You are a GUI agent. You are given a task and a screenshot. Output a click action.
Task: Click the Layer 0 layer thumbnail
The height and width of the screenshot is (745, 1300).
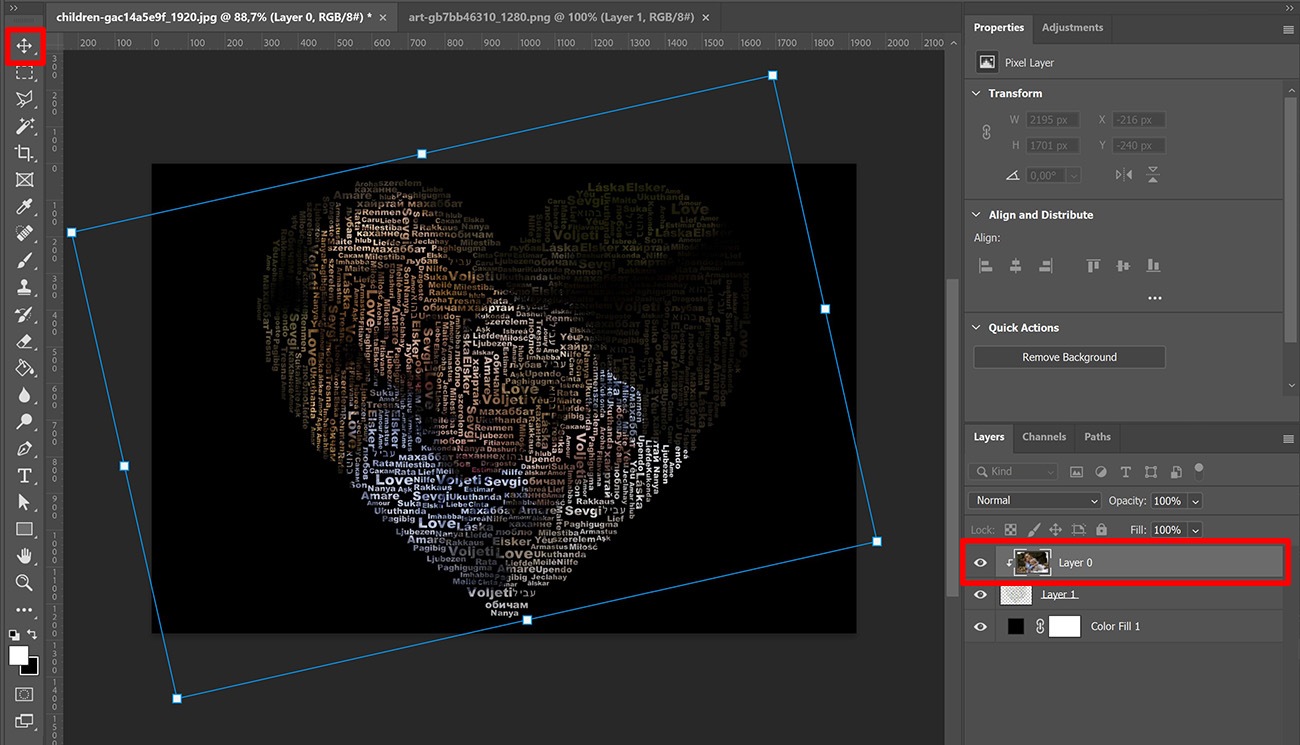point(1033,562)
